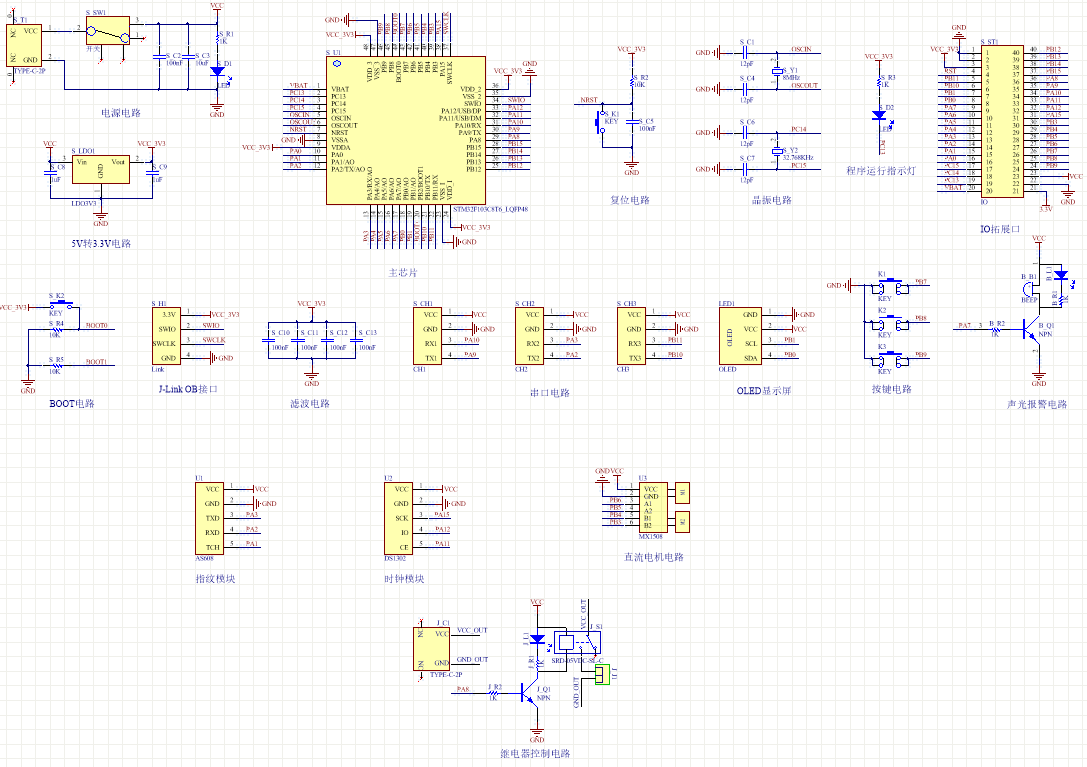Select the S_ST1 IO expansion header

(1002, 121)
